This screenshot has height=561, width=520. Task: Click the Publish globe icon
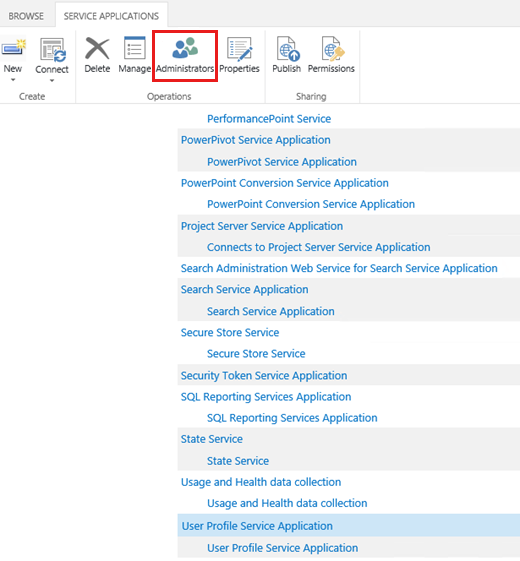[288, 49]
